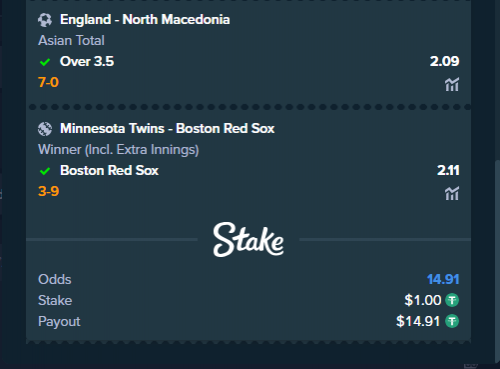Click the soccer ball icon beside England match
The width and height of the screenshot is (500, 369).
pos(45,20)
